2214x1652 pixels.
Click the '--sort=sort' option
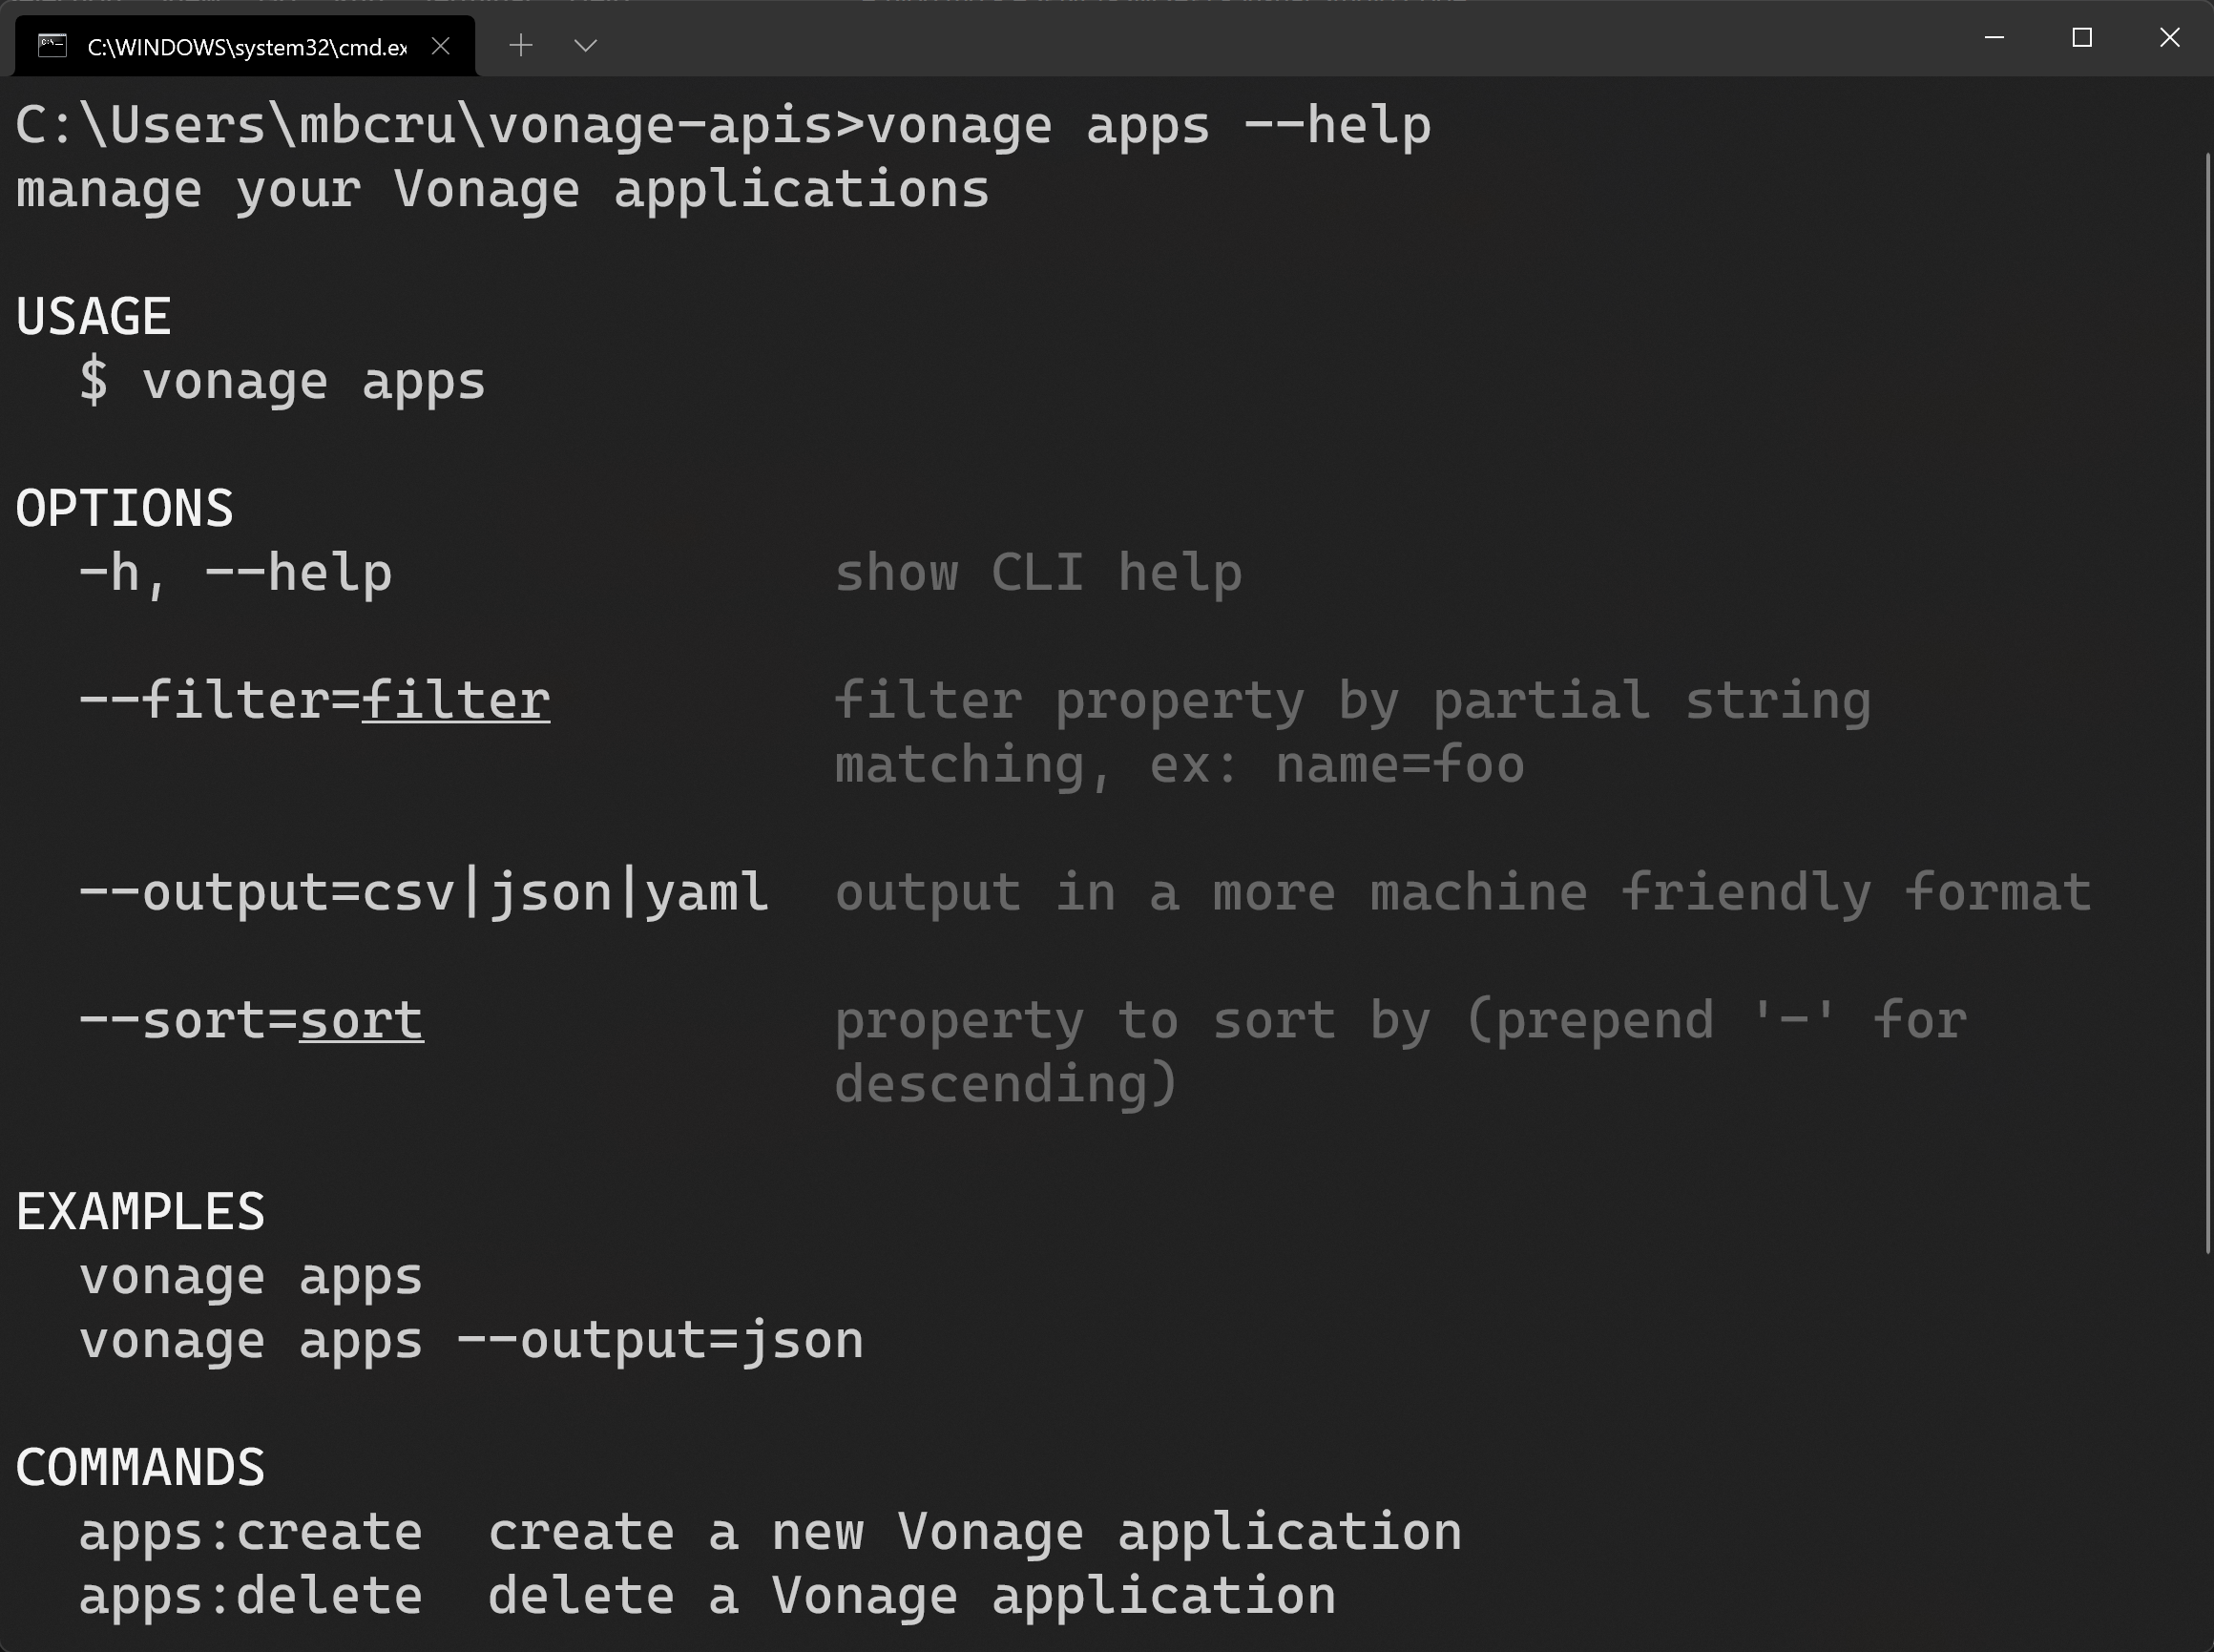point(251,1020)
